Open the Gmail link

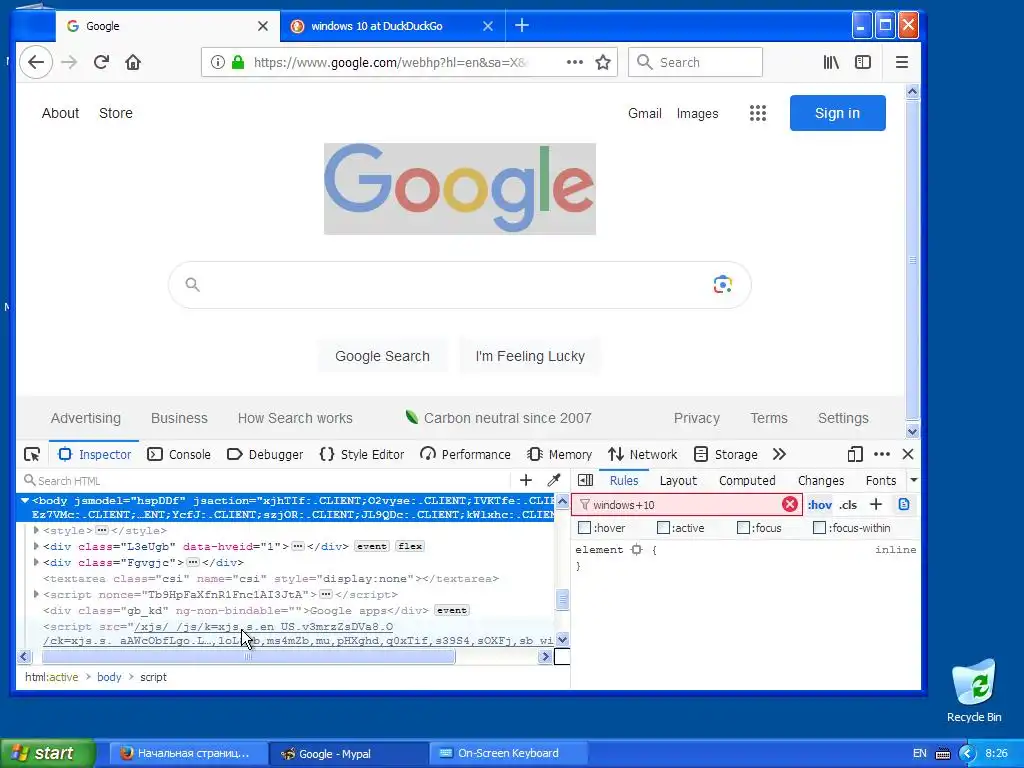645,113
